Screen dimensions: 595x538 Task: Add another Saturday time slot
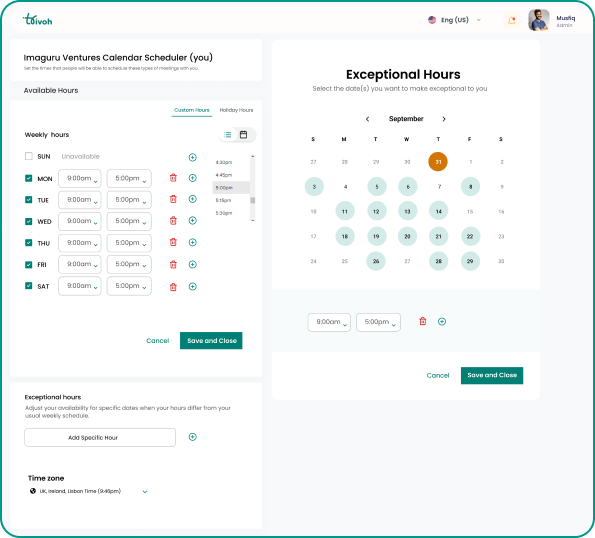[x=193, y=286]
